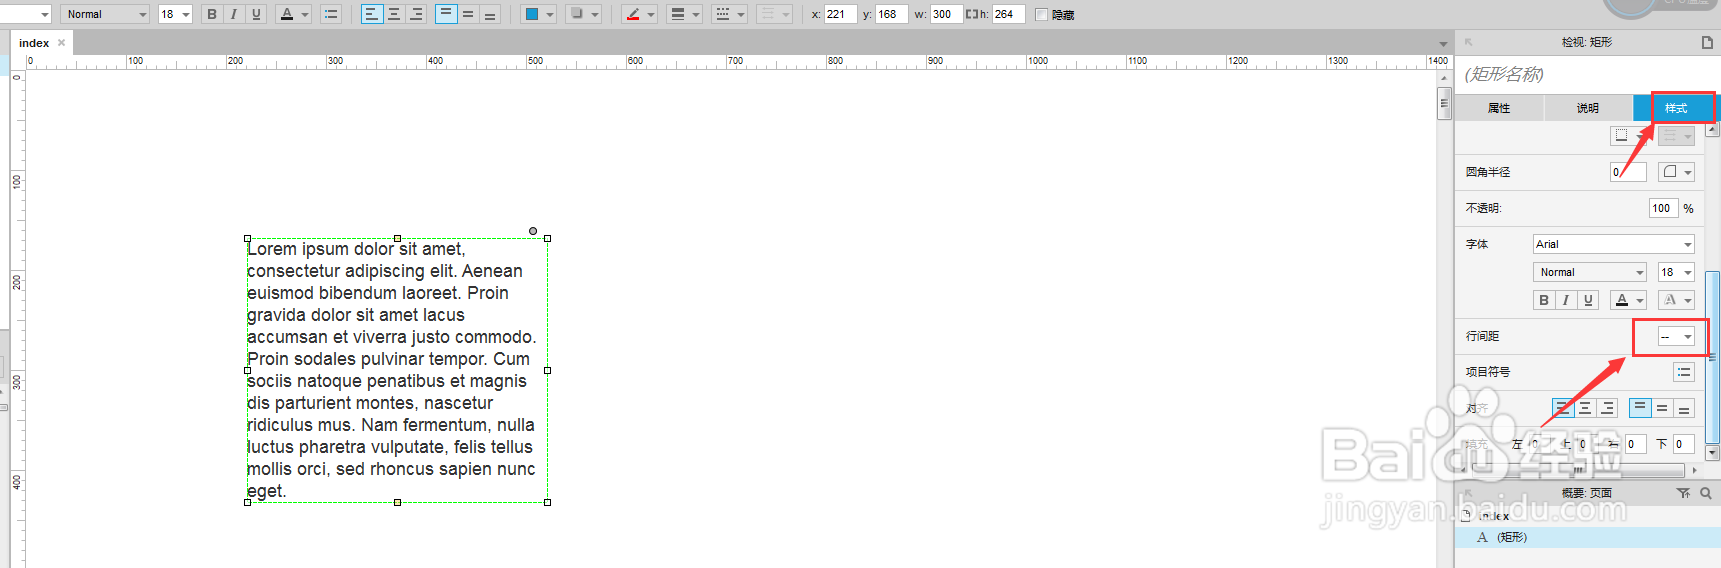
Task: Align text to top in toolbar
Action: tap(446, 14)
